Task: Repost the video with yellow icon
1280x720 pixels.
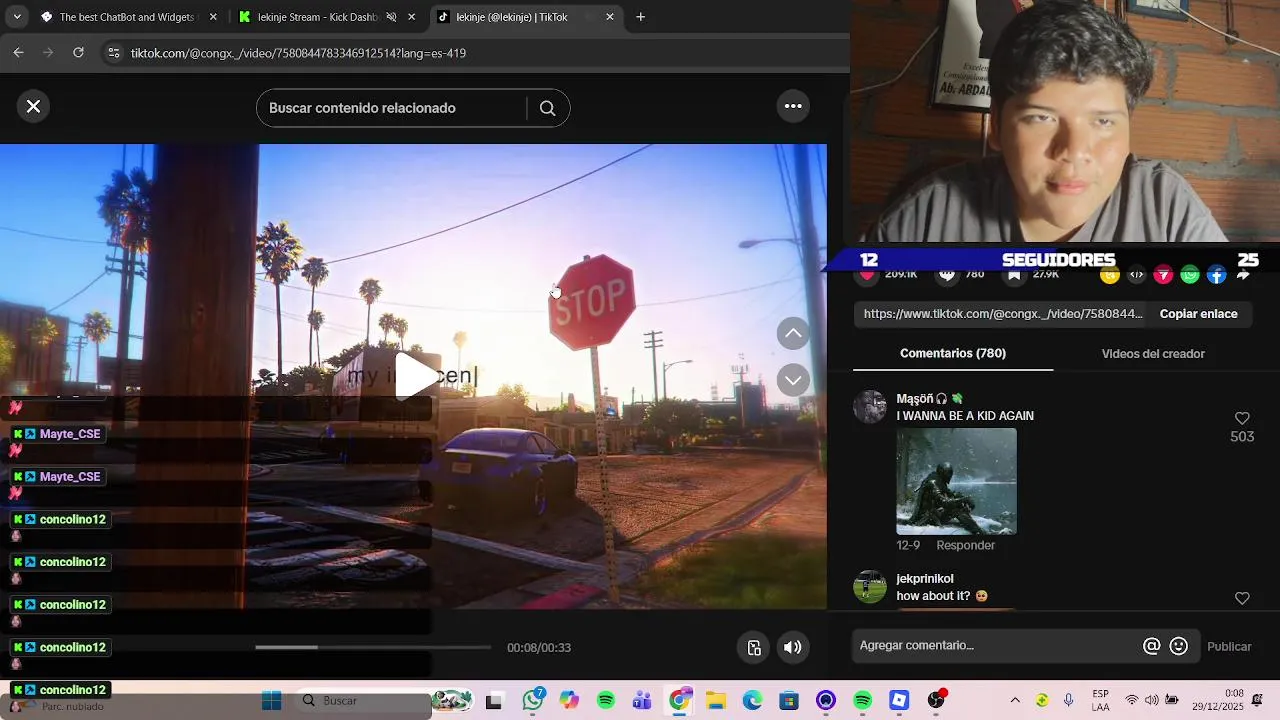Action: [x=1109, y=274]
